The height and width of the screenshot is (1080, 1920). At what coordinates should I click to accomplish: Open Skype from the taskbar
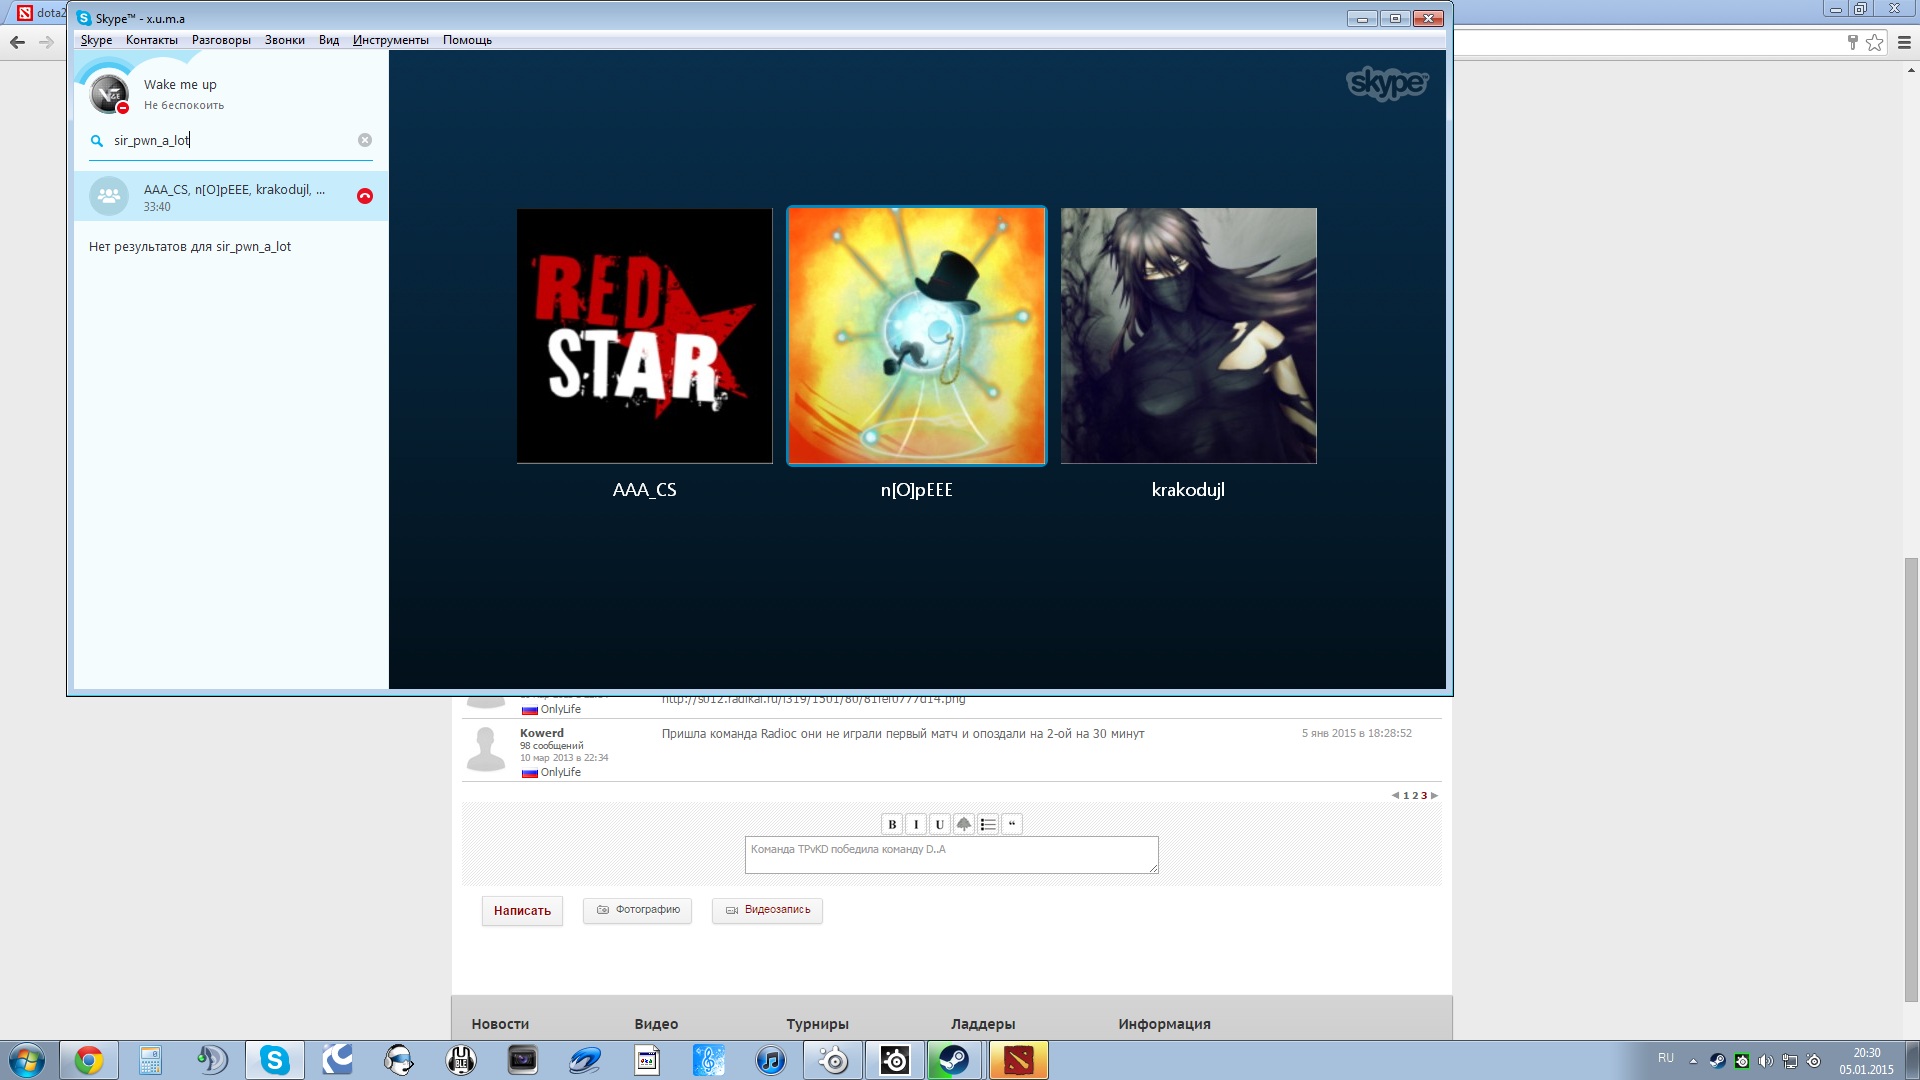275,1060
